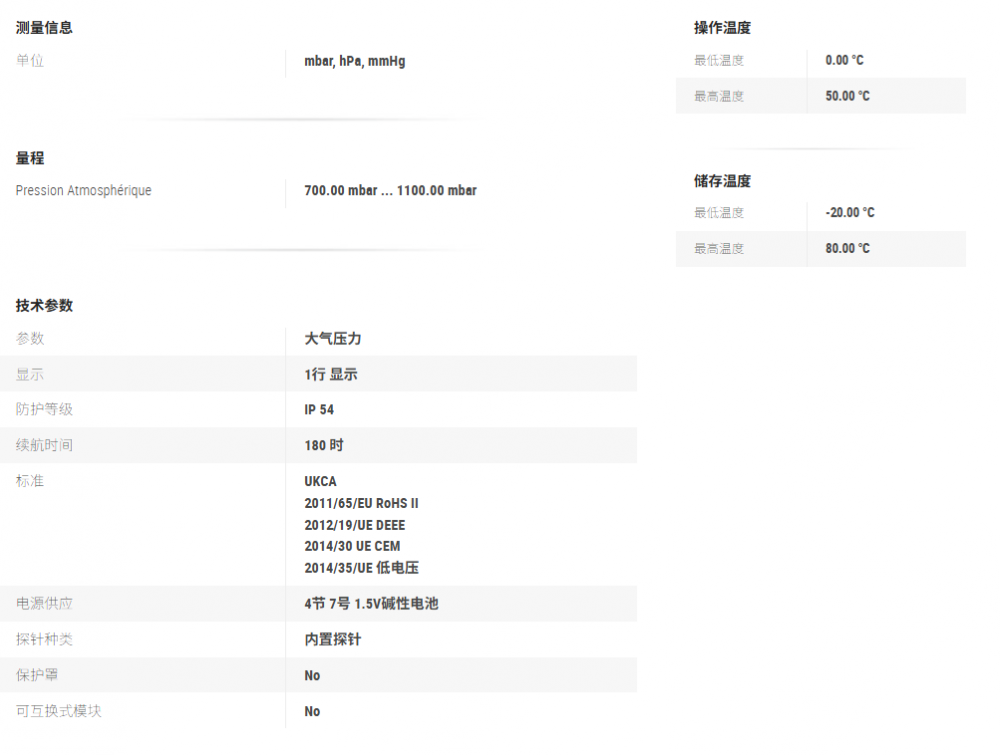Select the units value mbar, hPa, mmHg
Viewport: 1000px width, 756px height.
click(x=354, y=61)
